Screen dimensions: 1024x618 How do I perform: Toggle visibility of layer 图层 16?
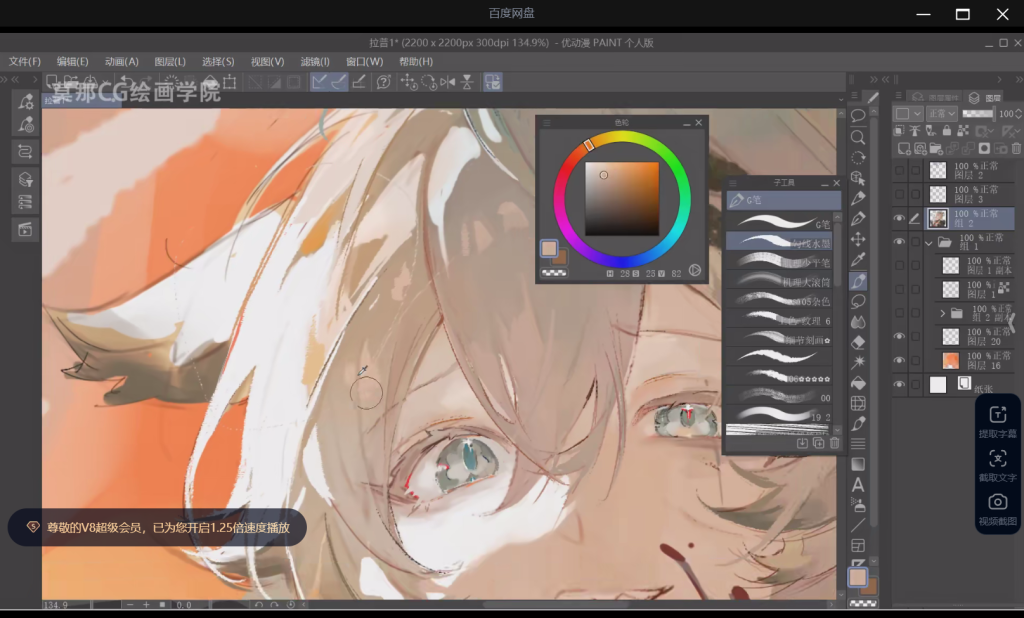[x=899, y=361]
